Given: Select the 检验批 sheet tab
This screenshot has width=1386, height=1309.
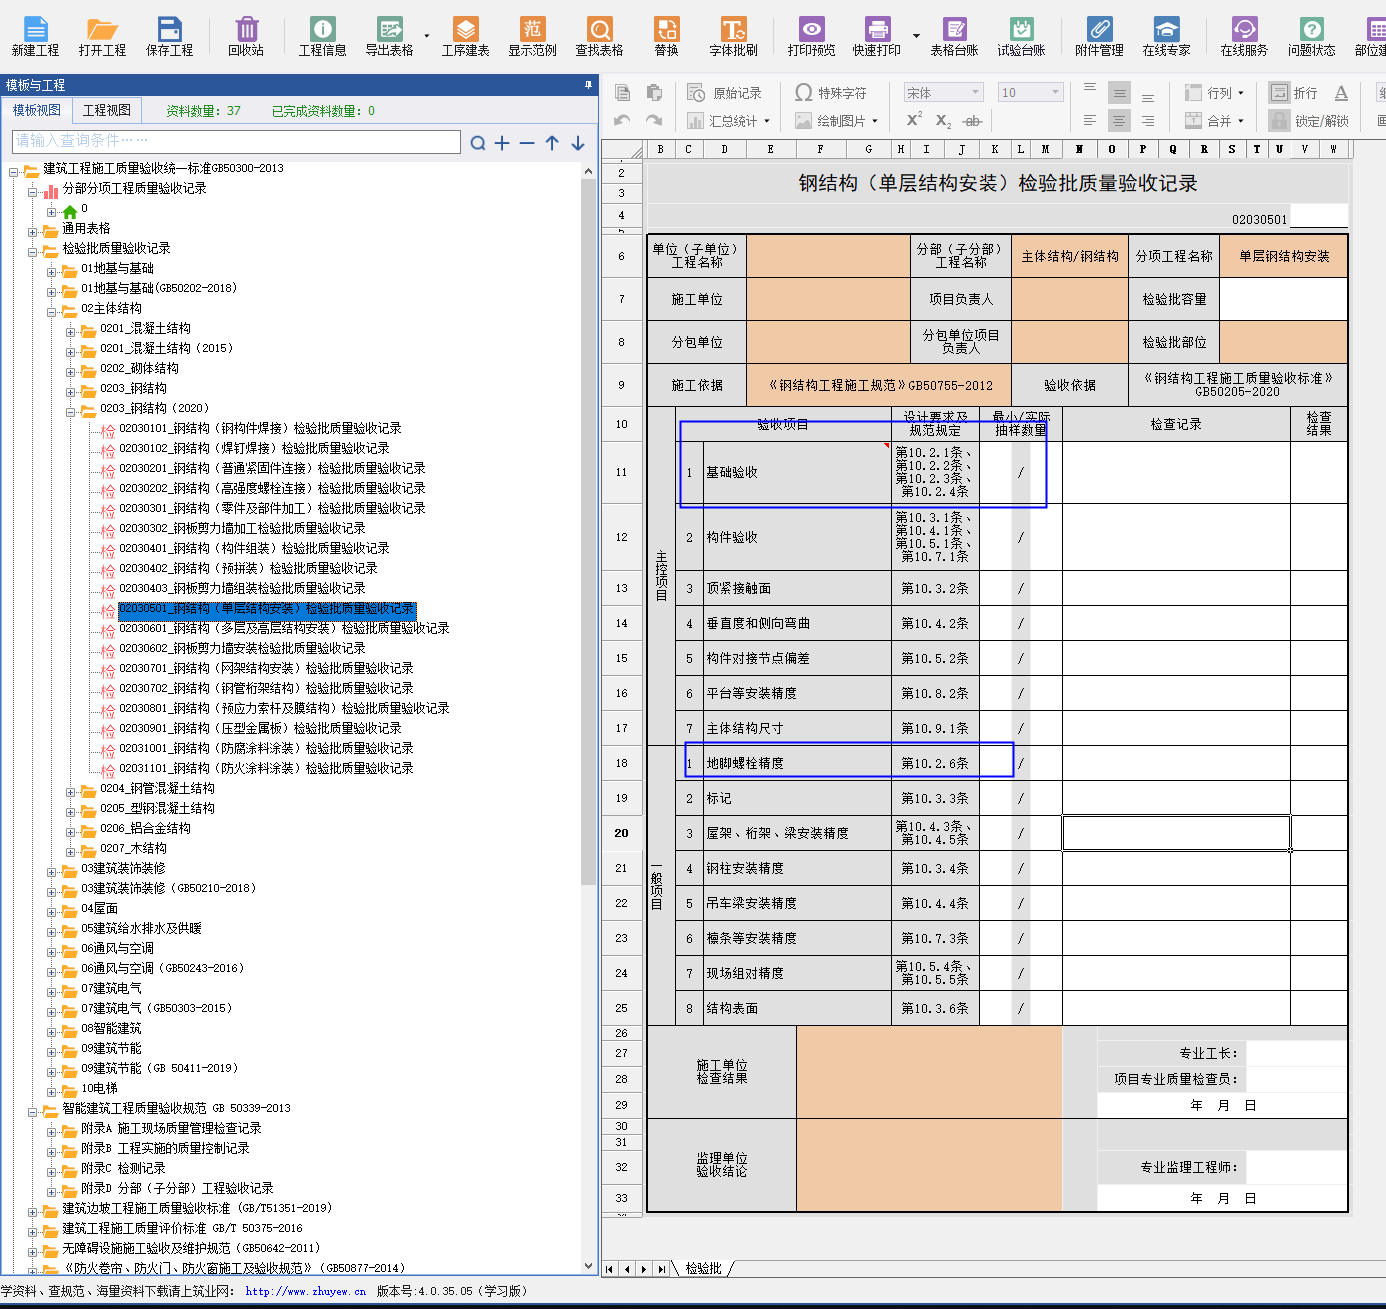Looking at the screenshot, I should (704, 1268).
